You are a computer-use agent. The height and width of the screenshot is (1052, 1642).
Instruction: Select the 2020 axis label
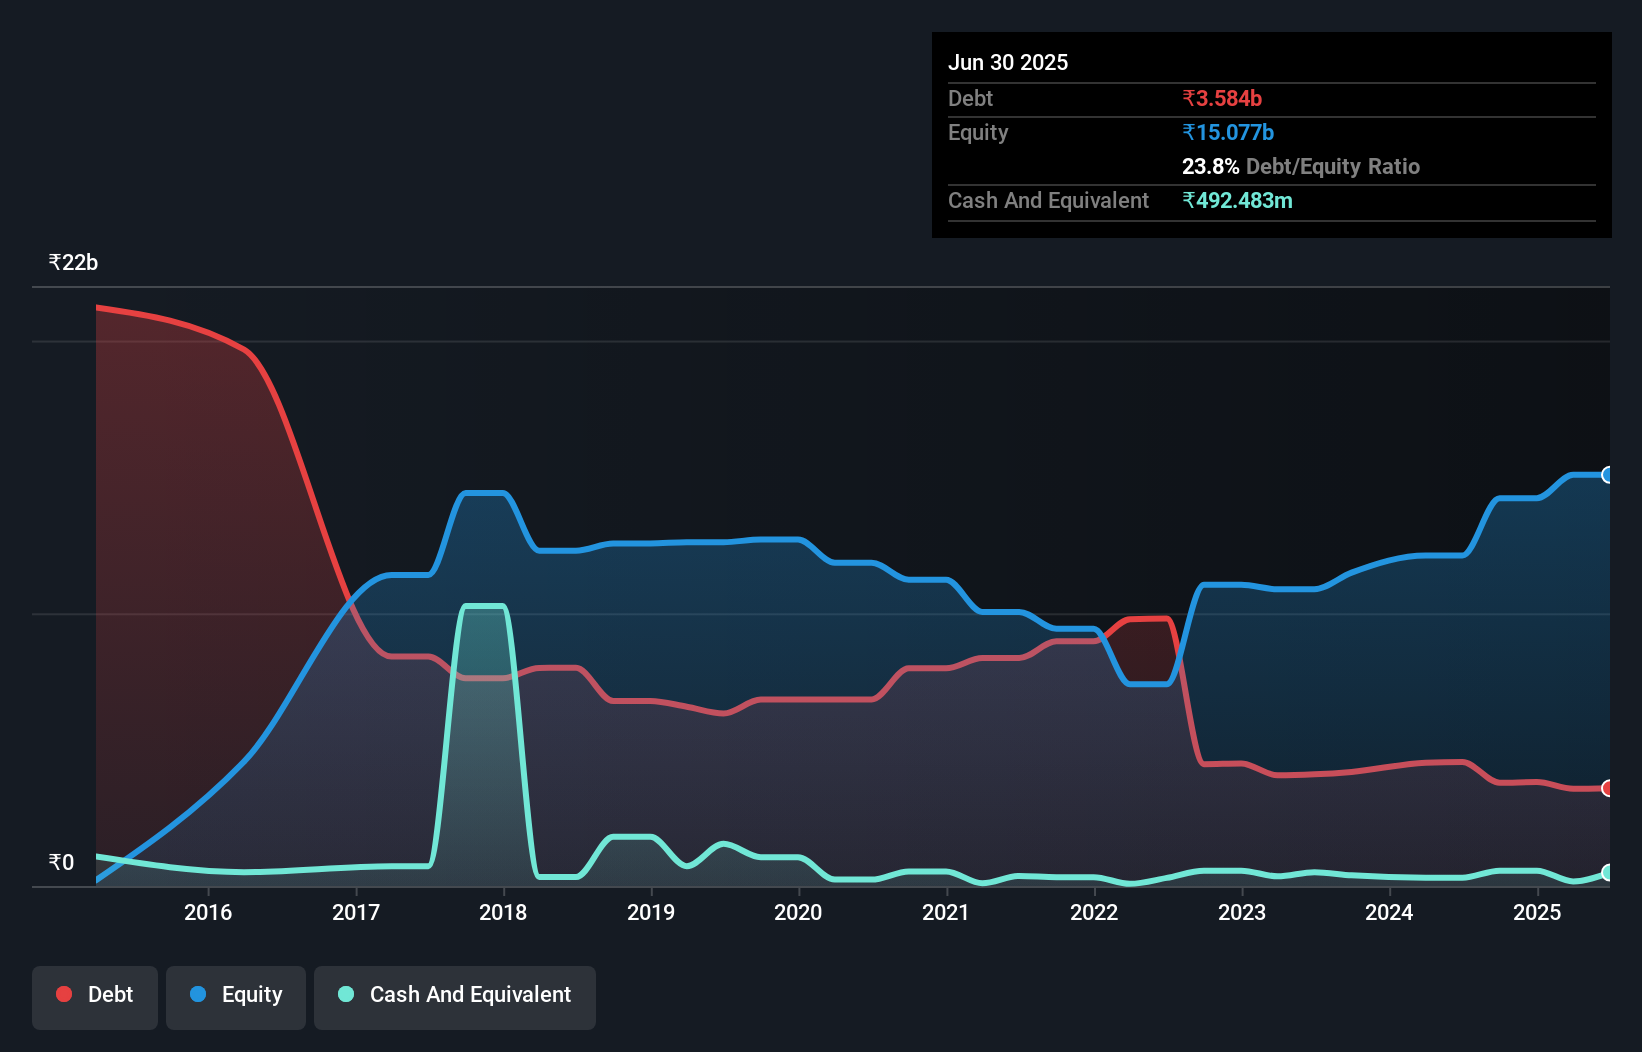(x=797, y=912)
